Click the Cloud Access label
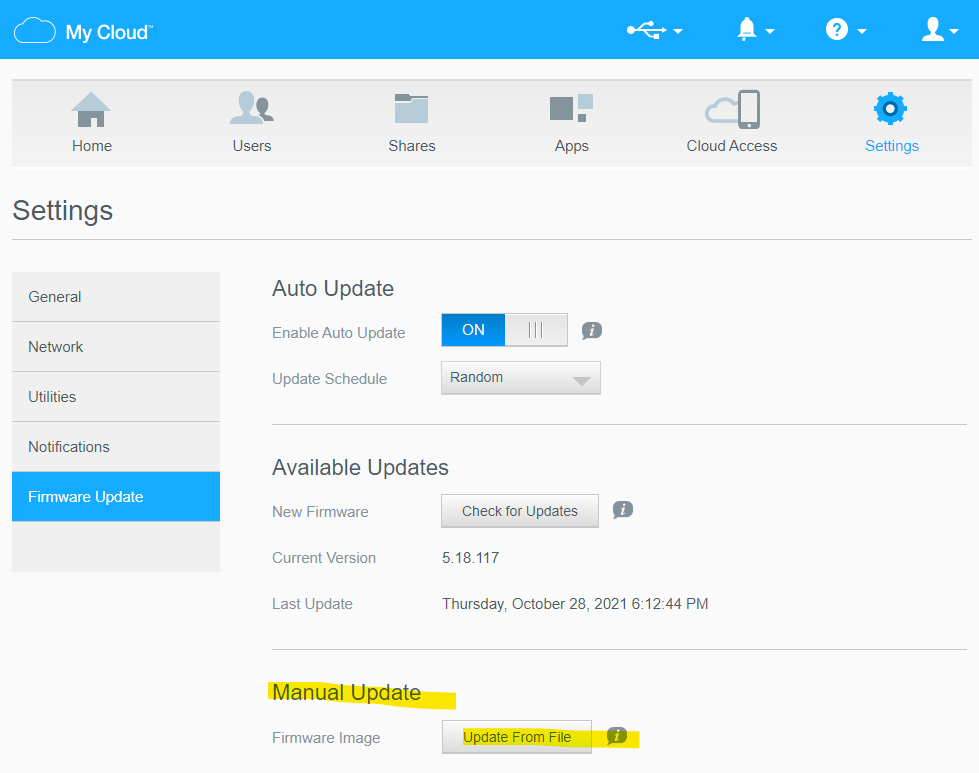Screen dimensions: 979x773 (732, 145)
